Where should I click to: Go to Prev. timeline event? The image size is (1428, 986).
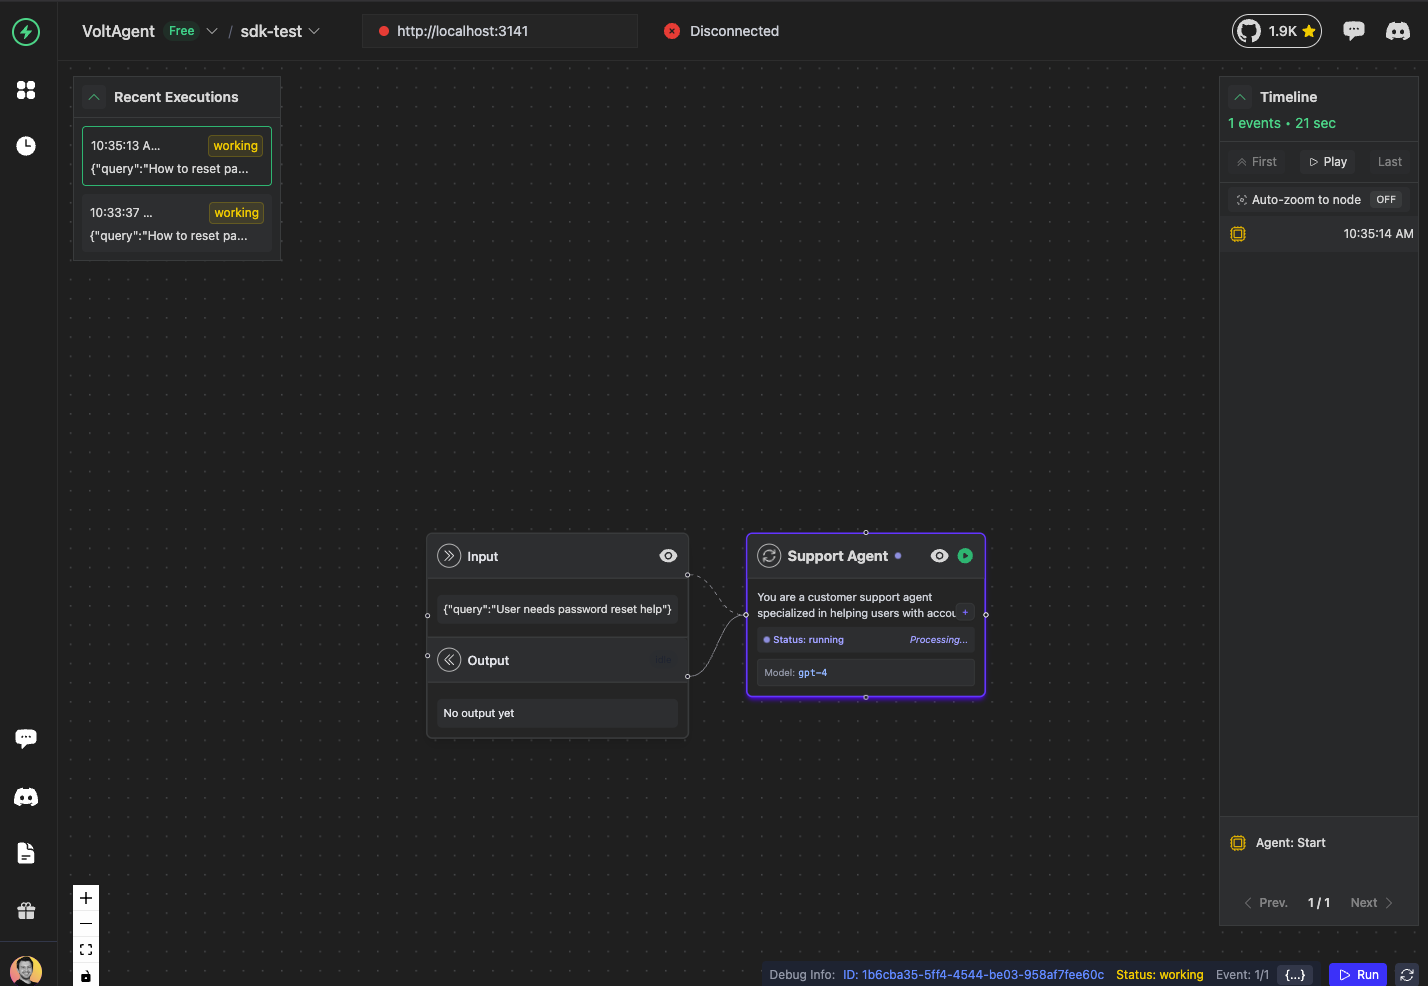1265,903
